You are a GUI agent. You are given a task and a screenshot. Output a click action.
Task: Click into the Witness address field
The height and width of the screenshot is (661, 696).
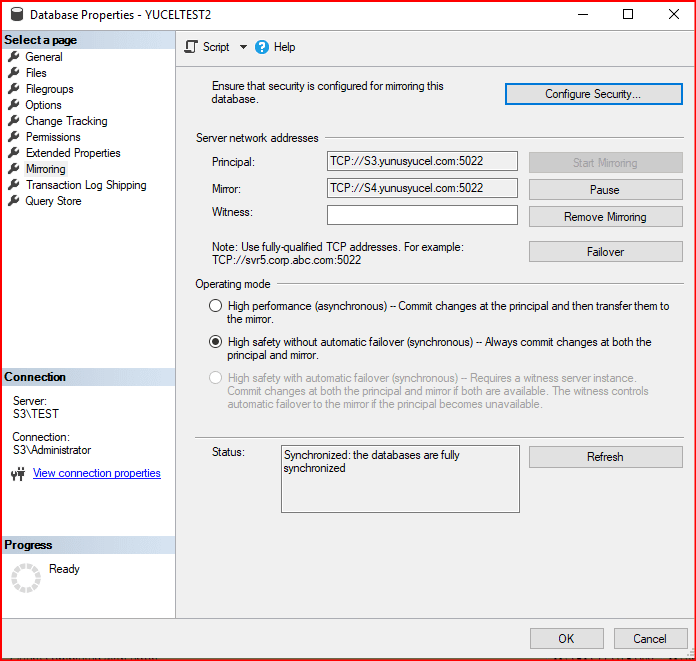coord(422,215)
